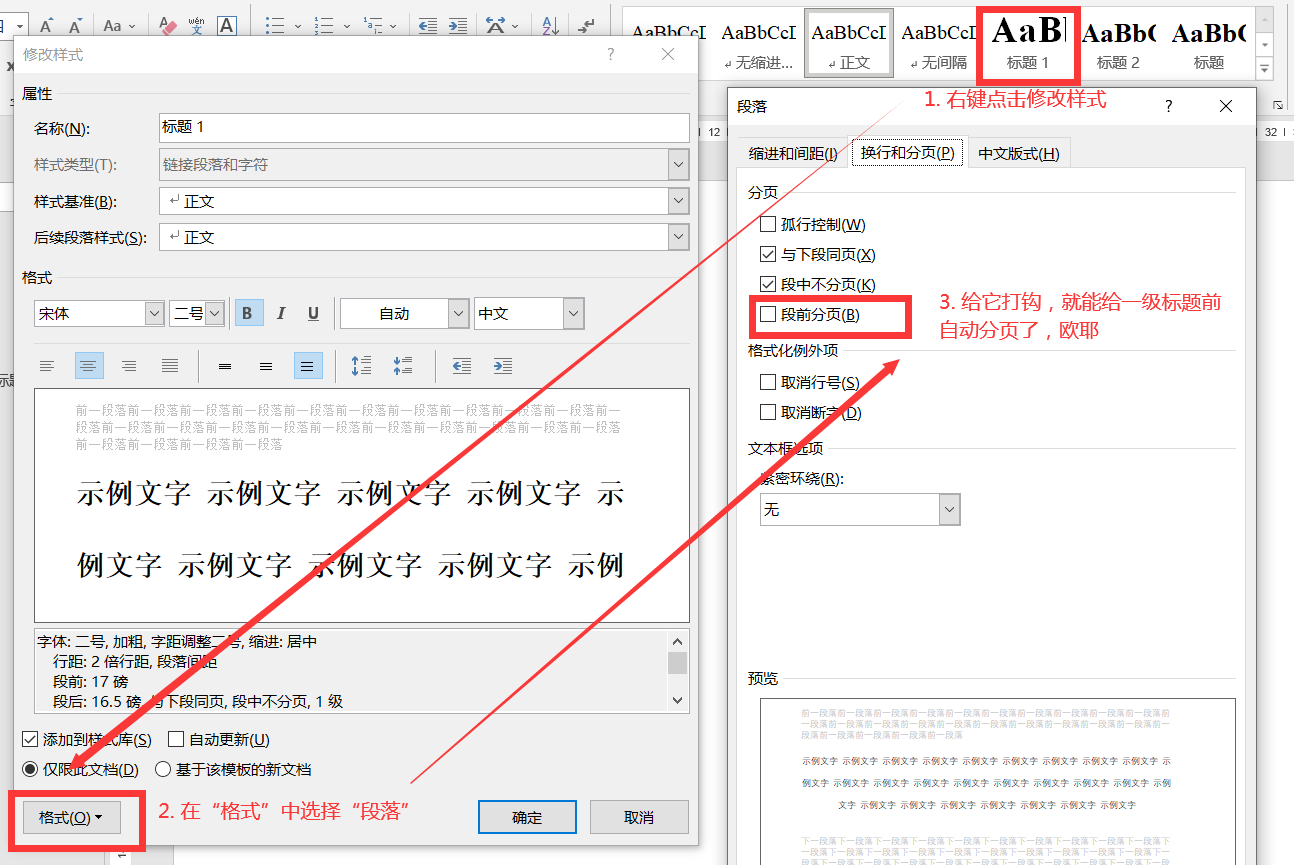Select 正文 style in gallery
The height and width of the screenshot is (865, 1294).
pos(849,43)
